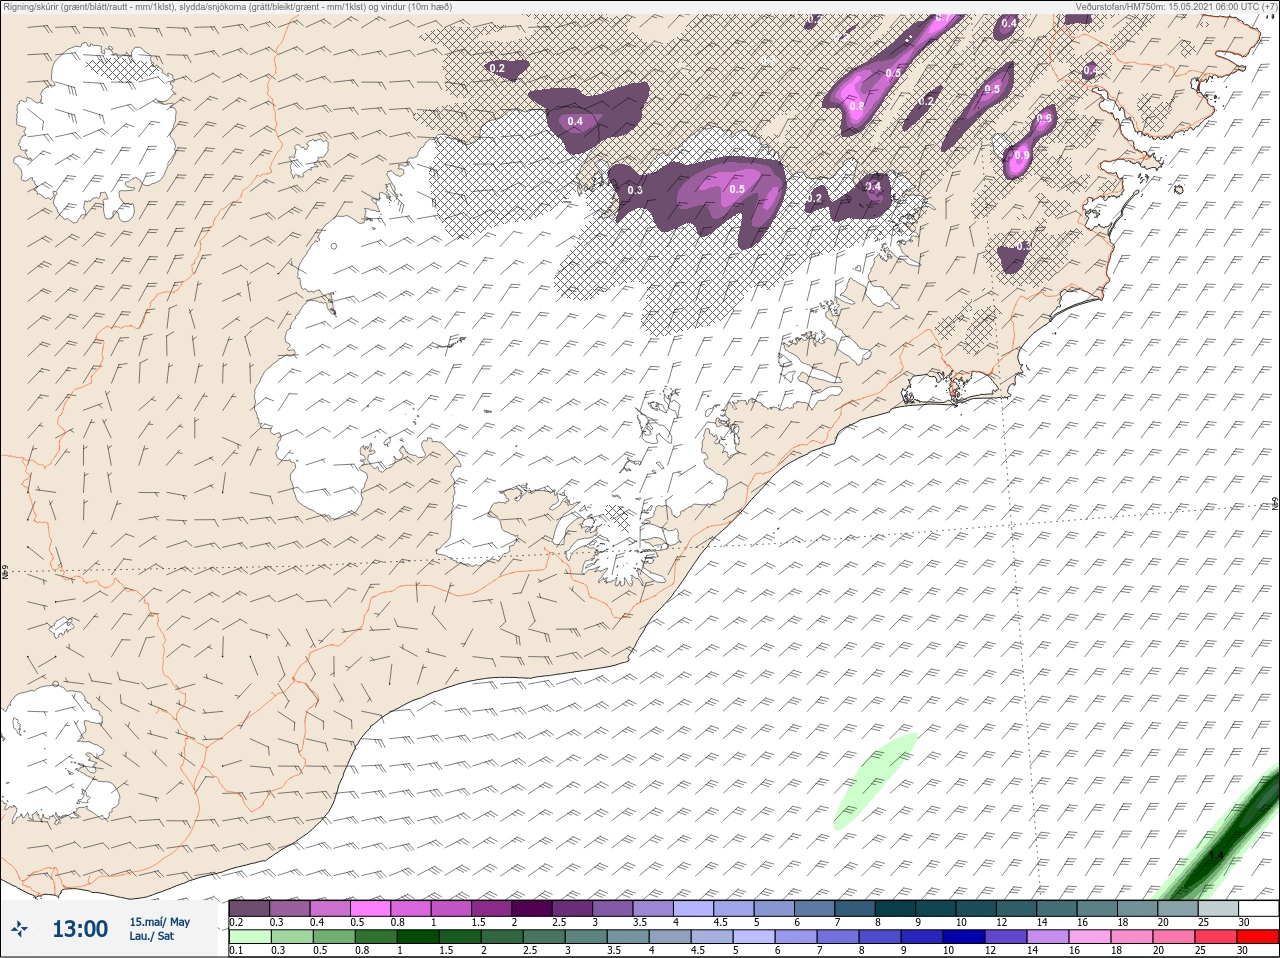Select the lavender upper legend swatch labeled 4.5
Viewport: 1280px width, 958px height.
coord(734,909)
